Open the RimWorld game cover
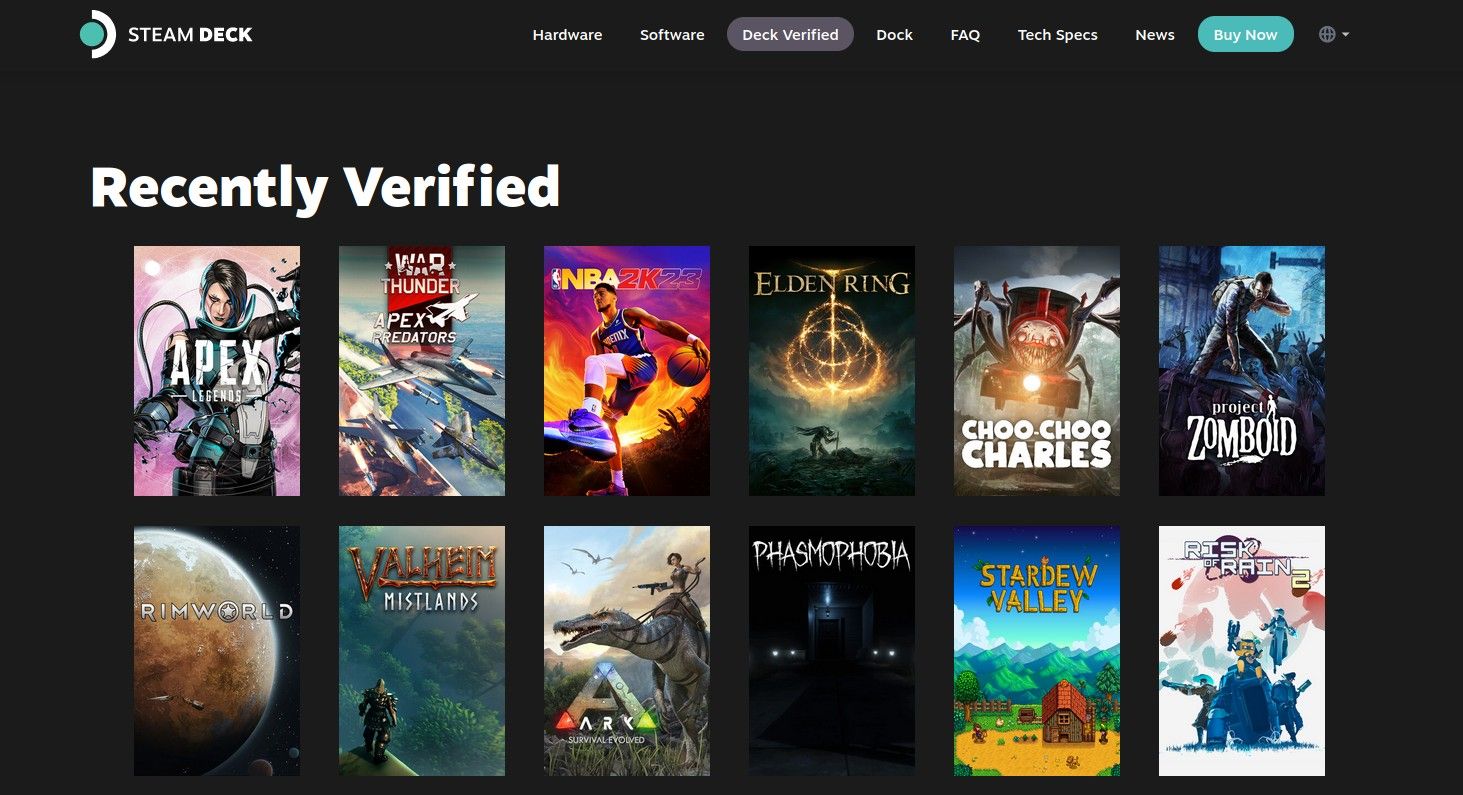This screenshot has height=795, width=1463. [x=217, y=651]
